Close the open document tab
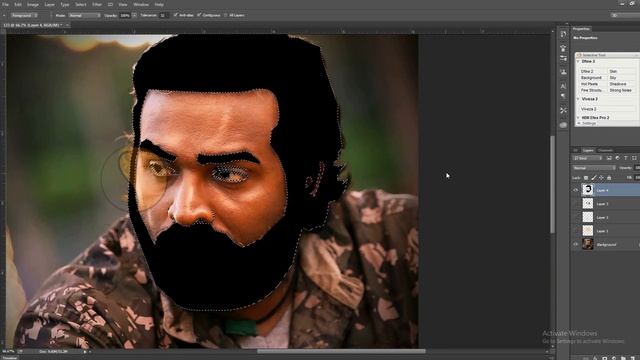The image size is (640, 360). pyautogui.click(x=67, y=25)
